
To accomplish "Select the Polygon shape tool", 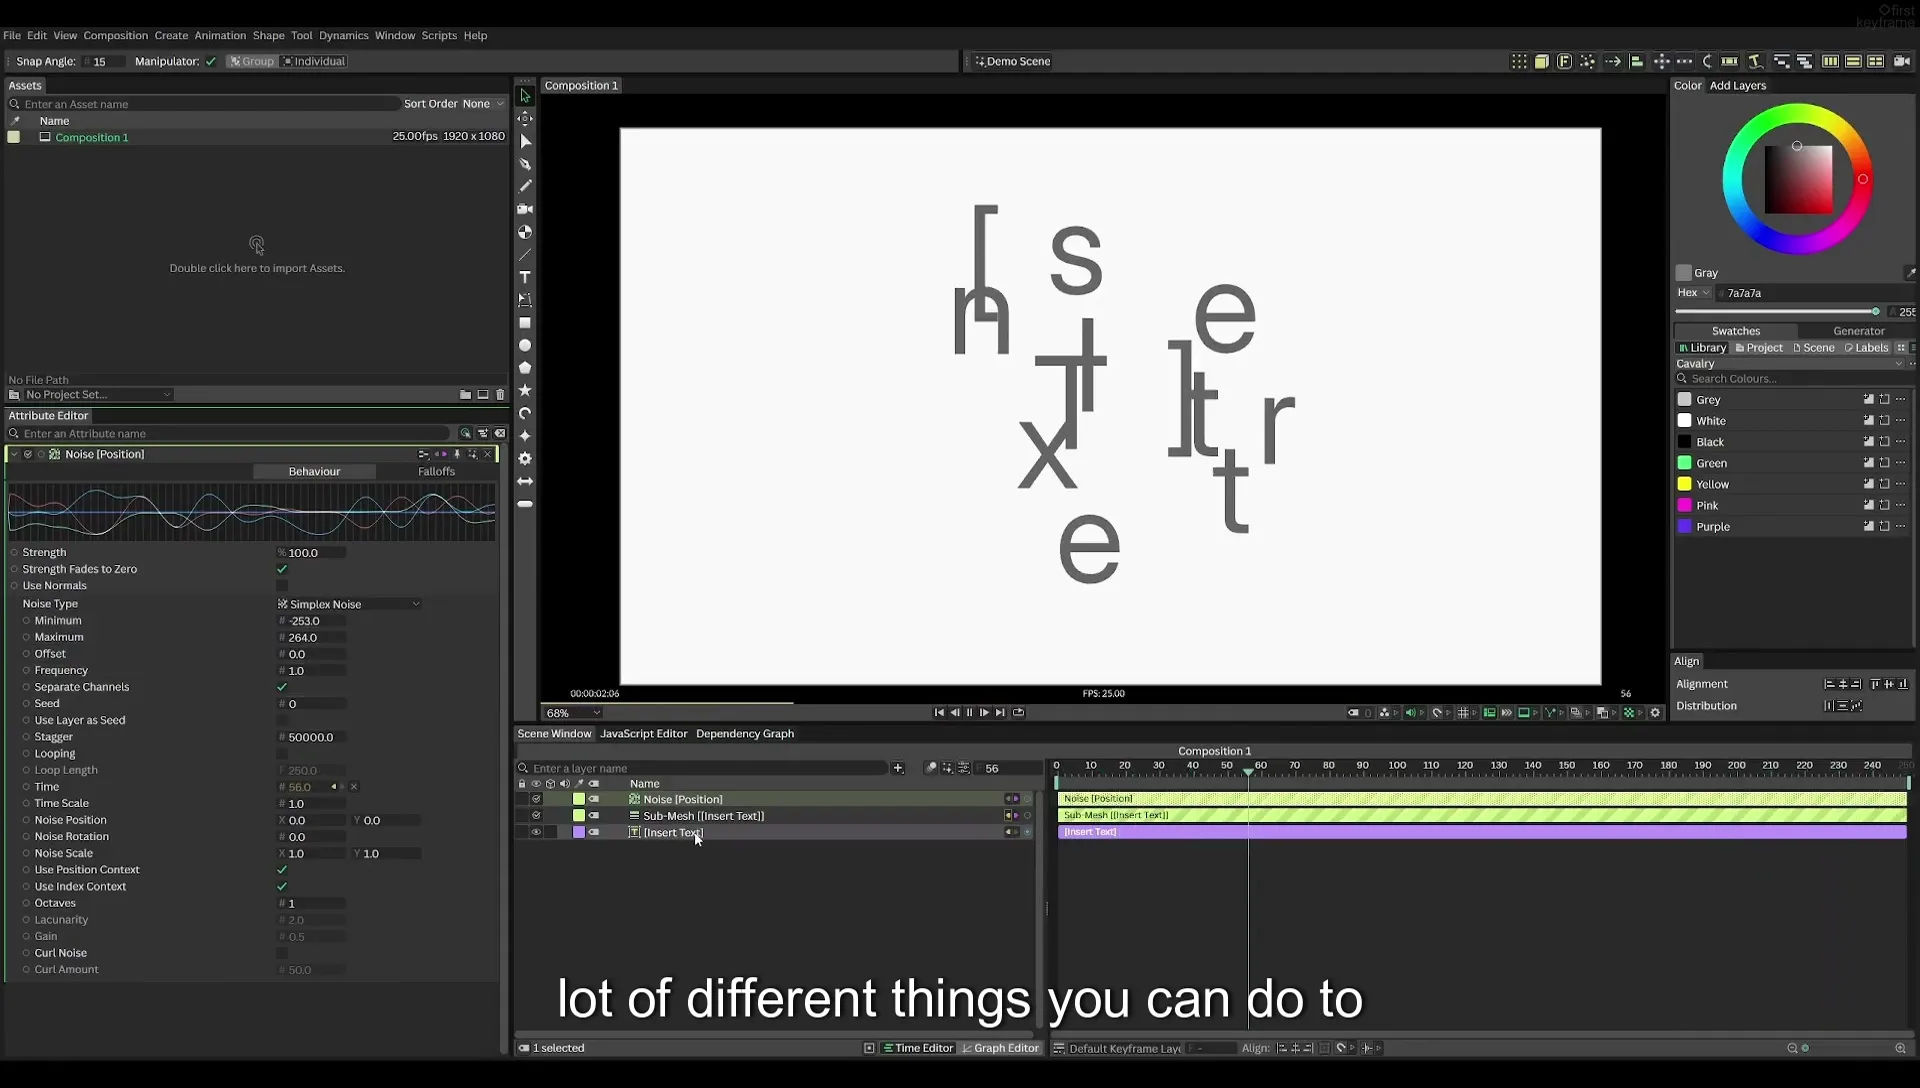I will point(524,368).
